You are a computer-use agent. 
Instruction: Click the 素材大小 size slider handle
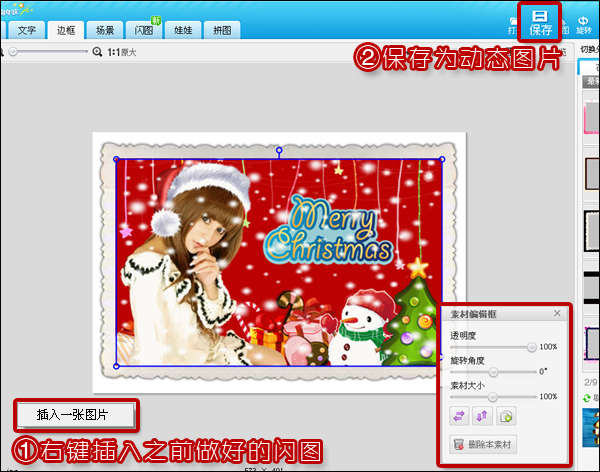493,396
